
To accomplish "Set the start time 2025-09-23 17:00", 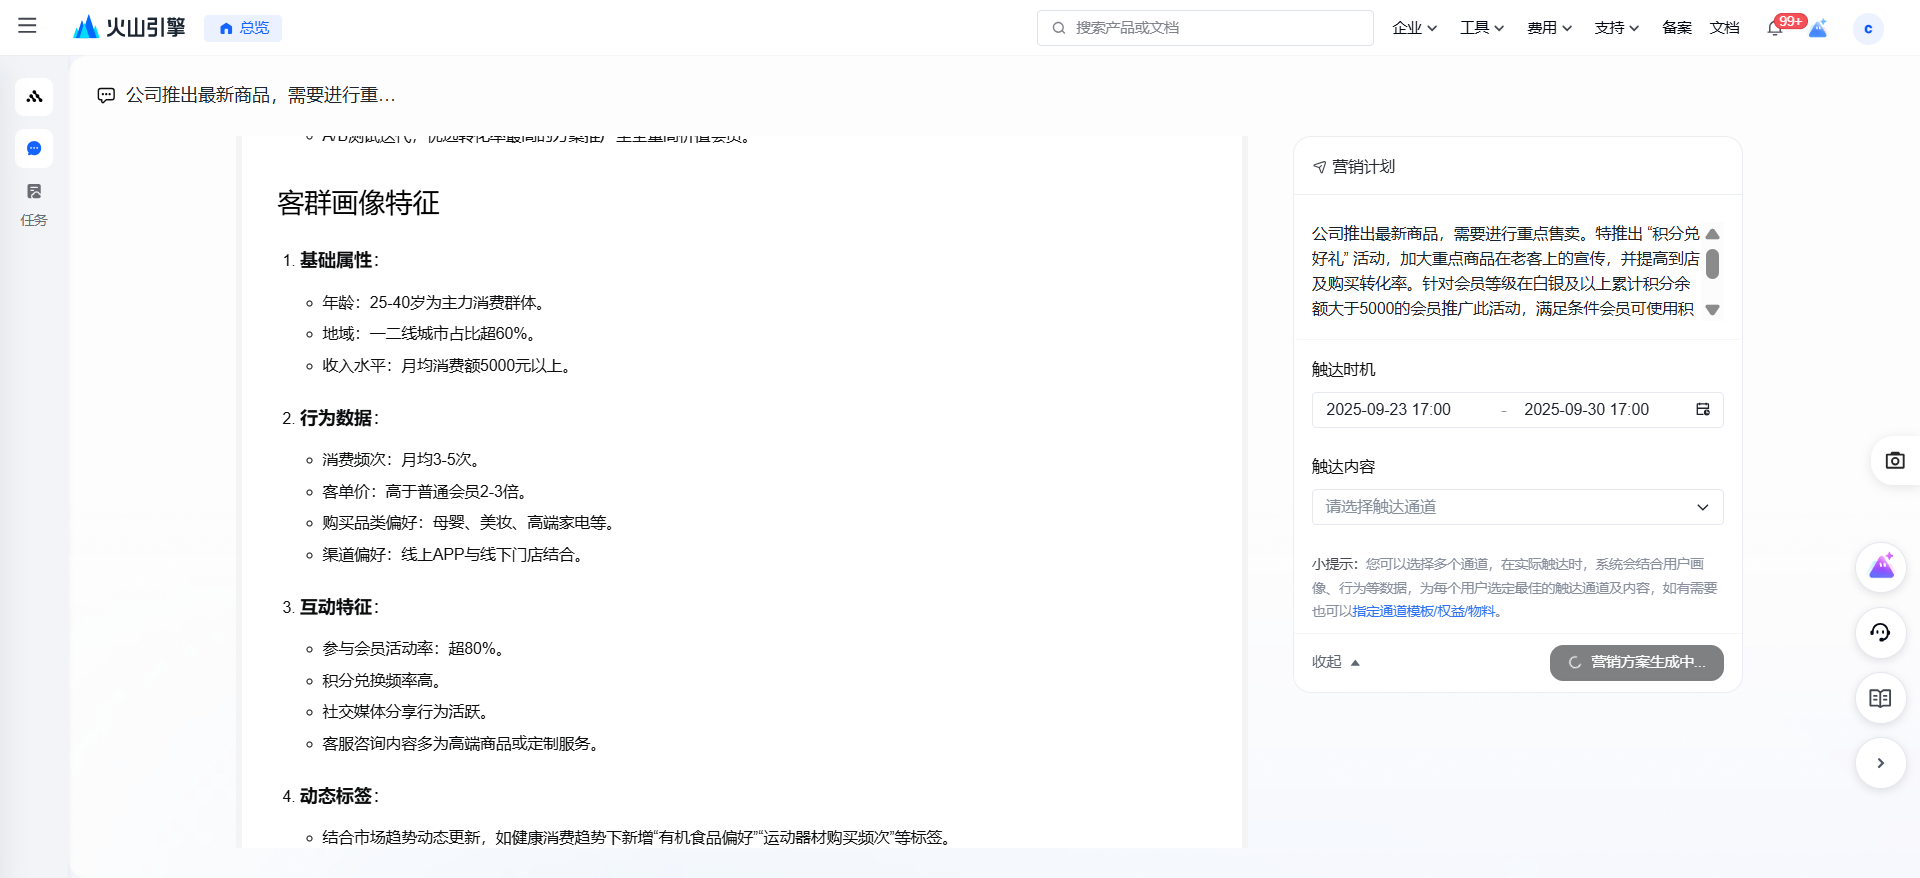I will pos(1388,410).
